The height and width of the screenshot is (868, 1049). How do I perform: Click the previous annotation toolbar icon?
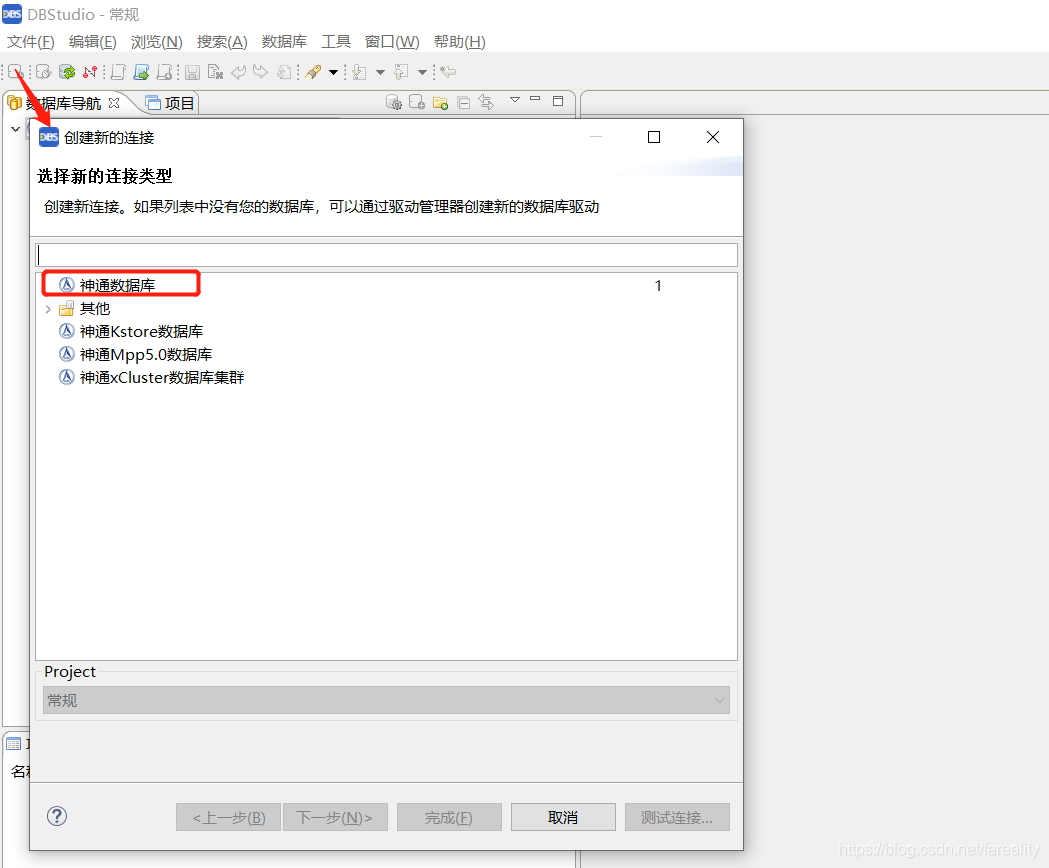tap(401, 72)
